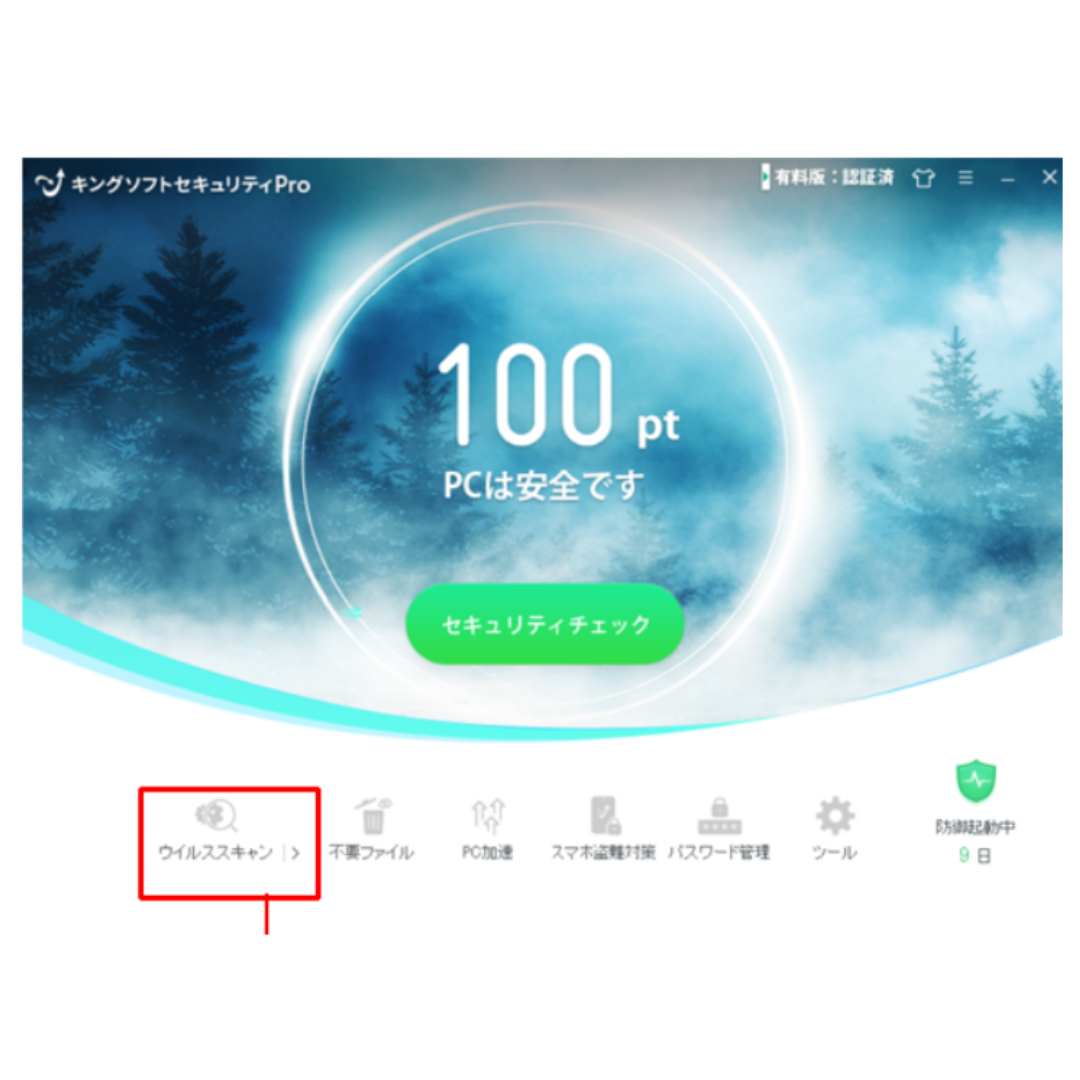The width and height of the screenshot is (1080, 1080).
Task: Click the PCは安全です status text
Action: [543, 485]
